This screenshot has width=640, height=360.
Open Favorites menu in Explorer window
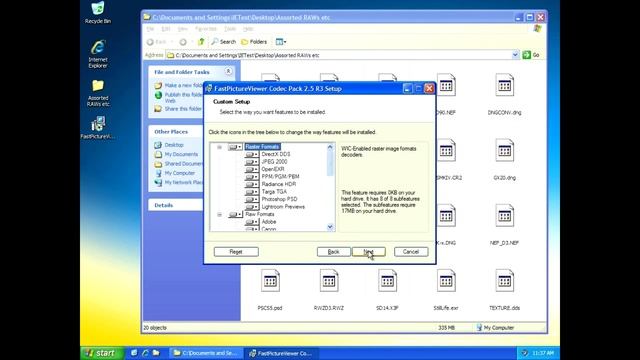(x=206, y=29)
